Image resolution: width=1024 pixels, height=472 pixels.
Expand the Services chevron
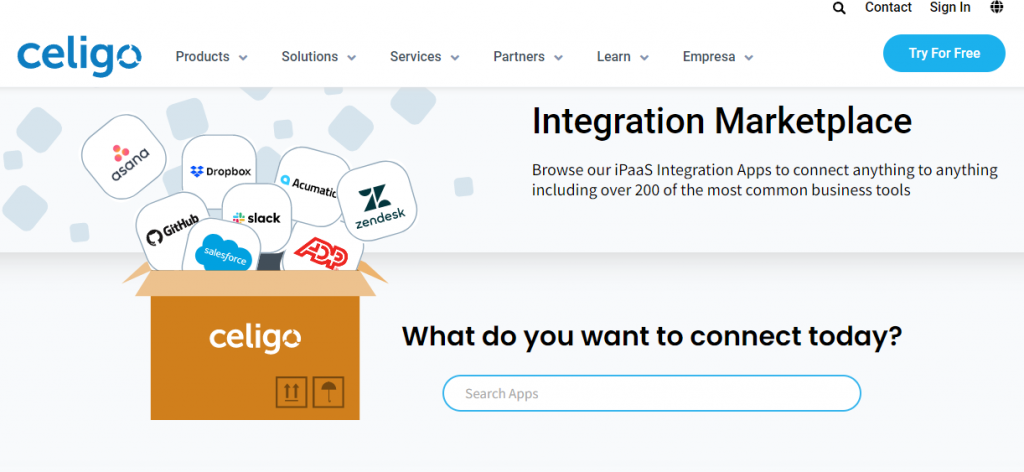[455, 57]
